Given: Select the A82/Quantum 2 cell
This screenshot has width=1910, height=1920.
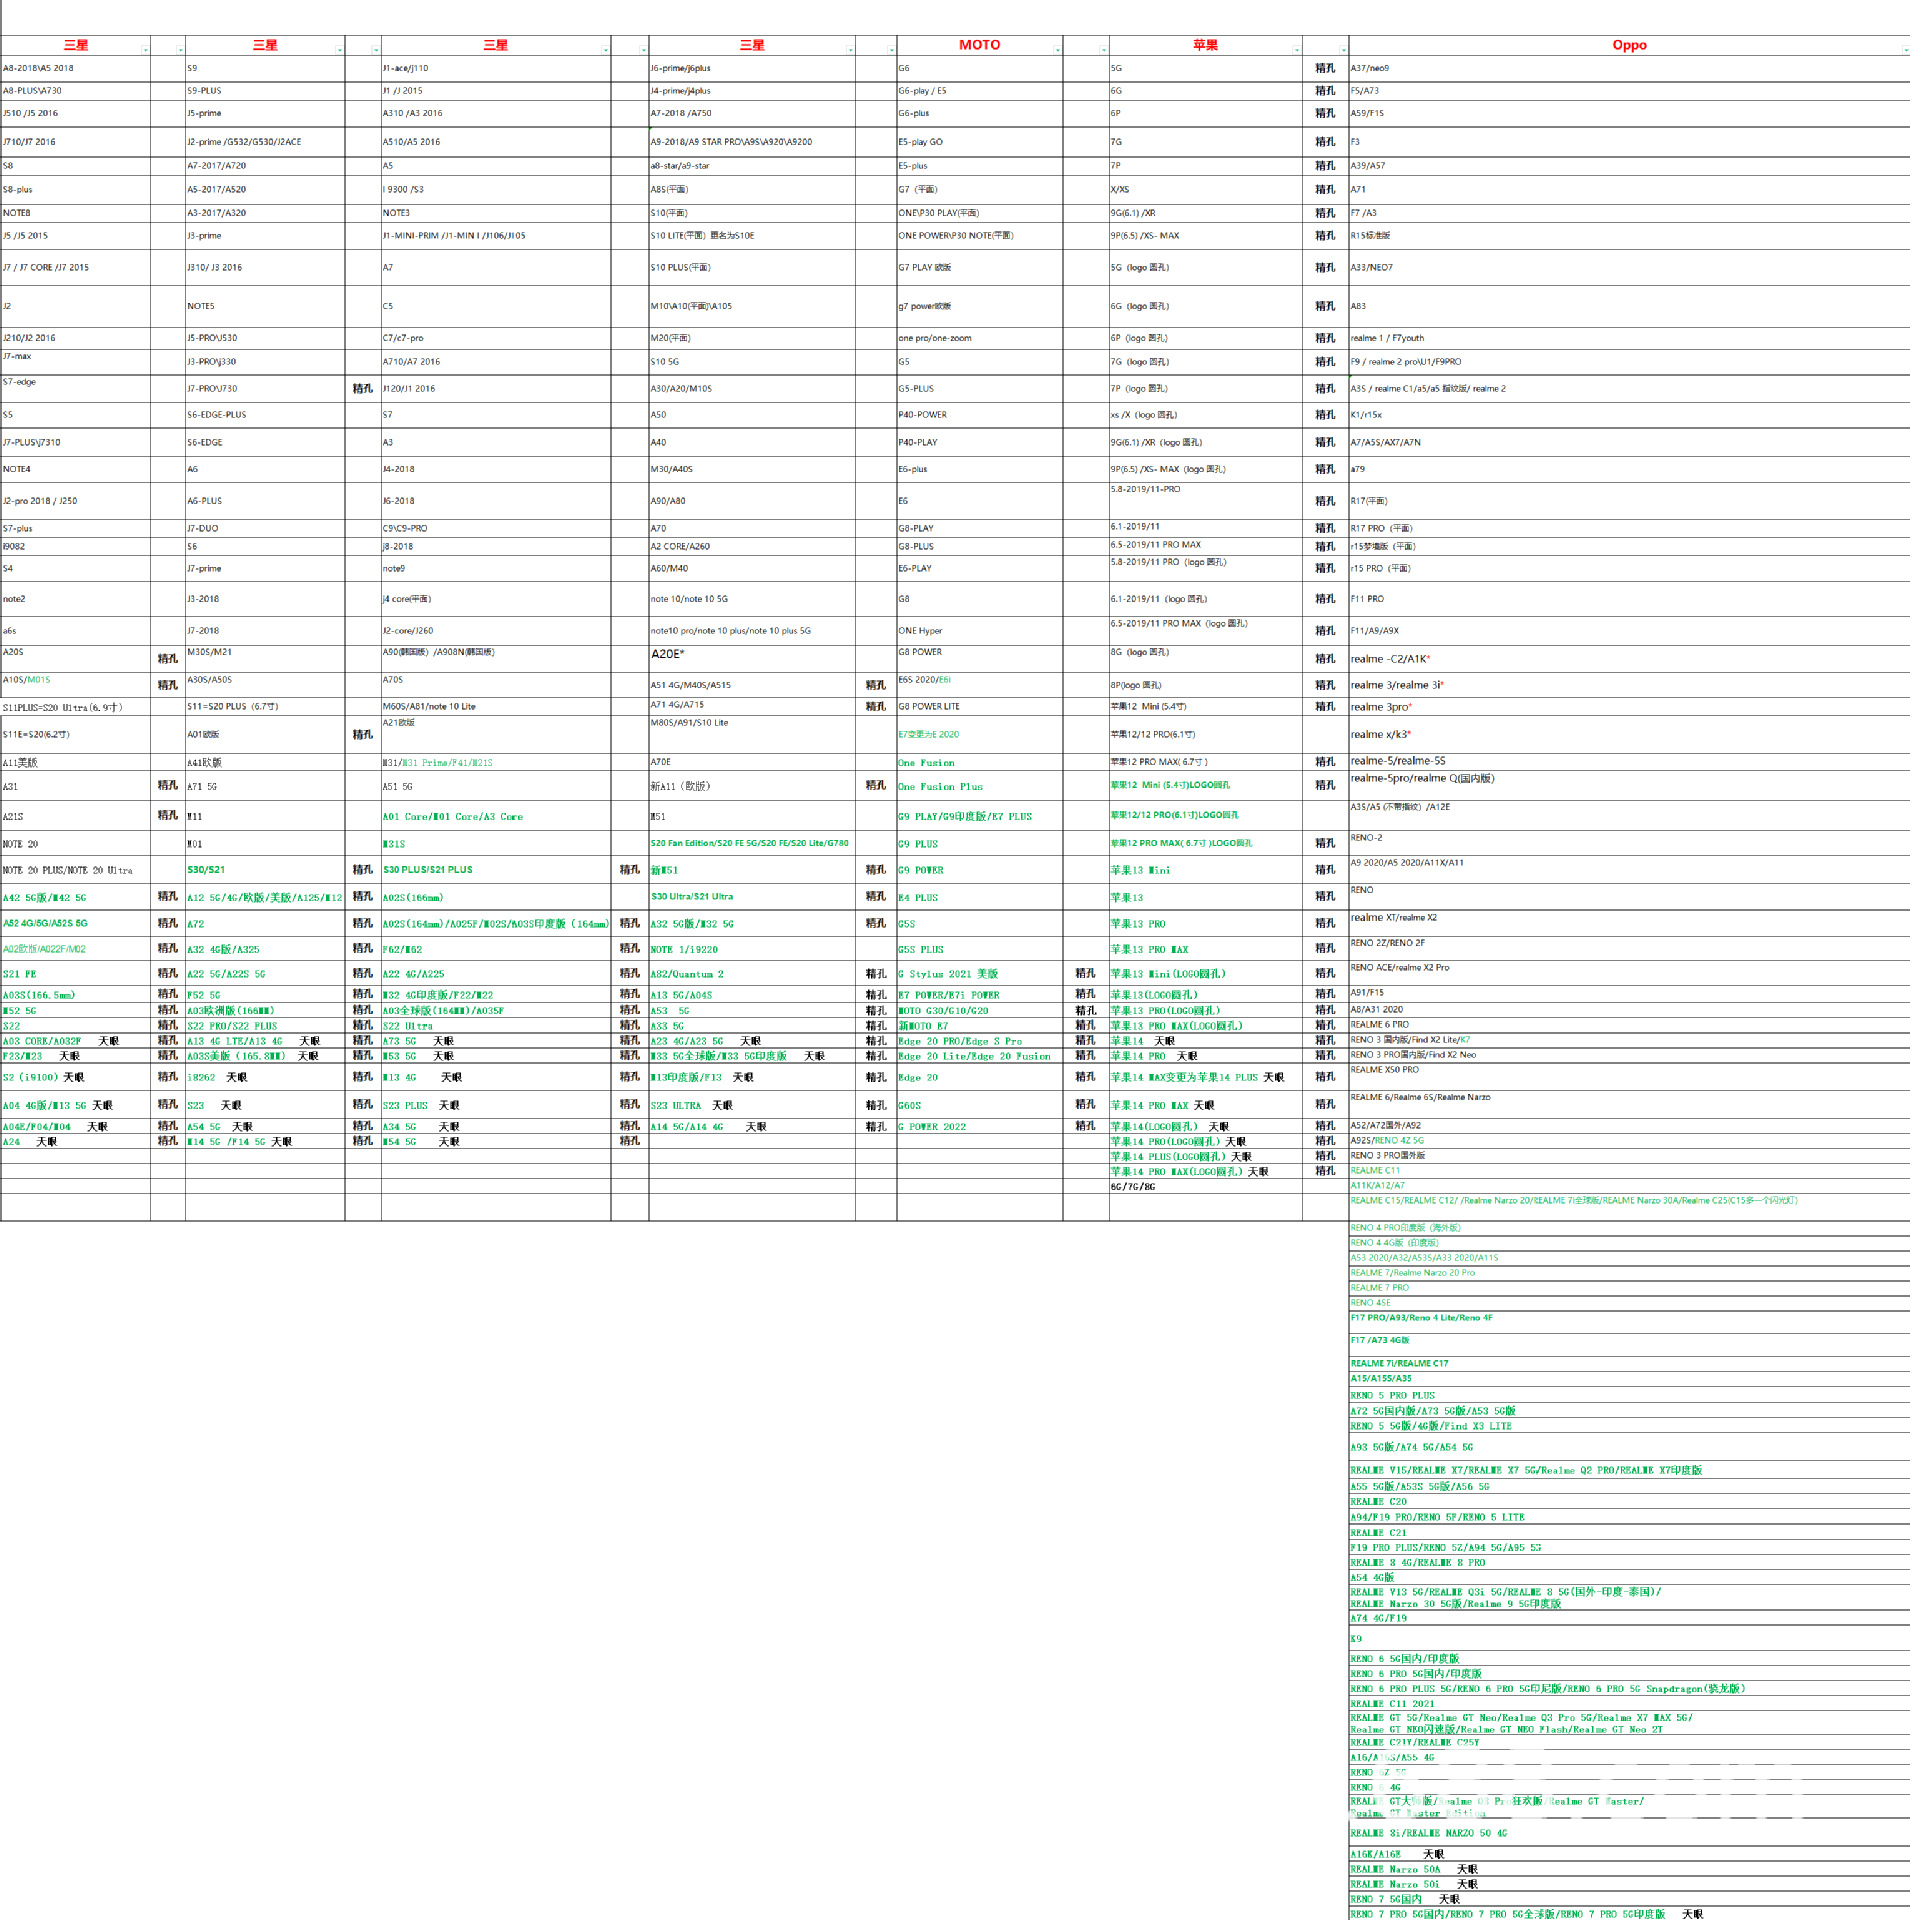Looking at the screenshot, I should pyautogui.click(x=752, y=974).
